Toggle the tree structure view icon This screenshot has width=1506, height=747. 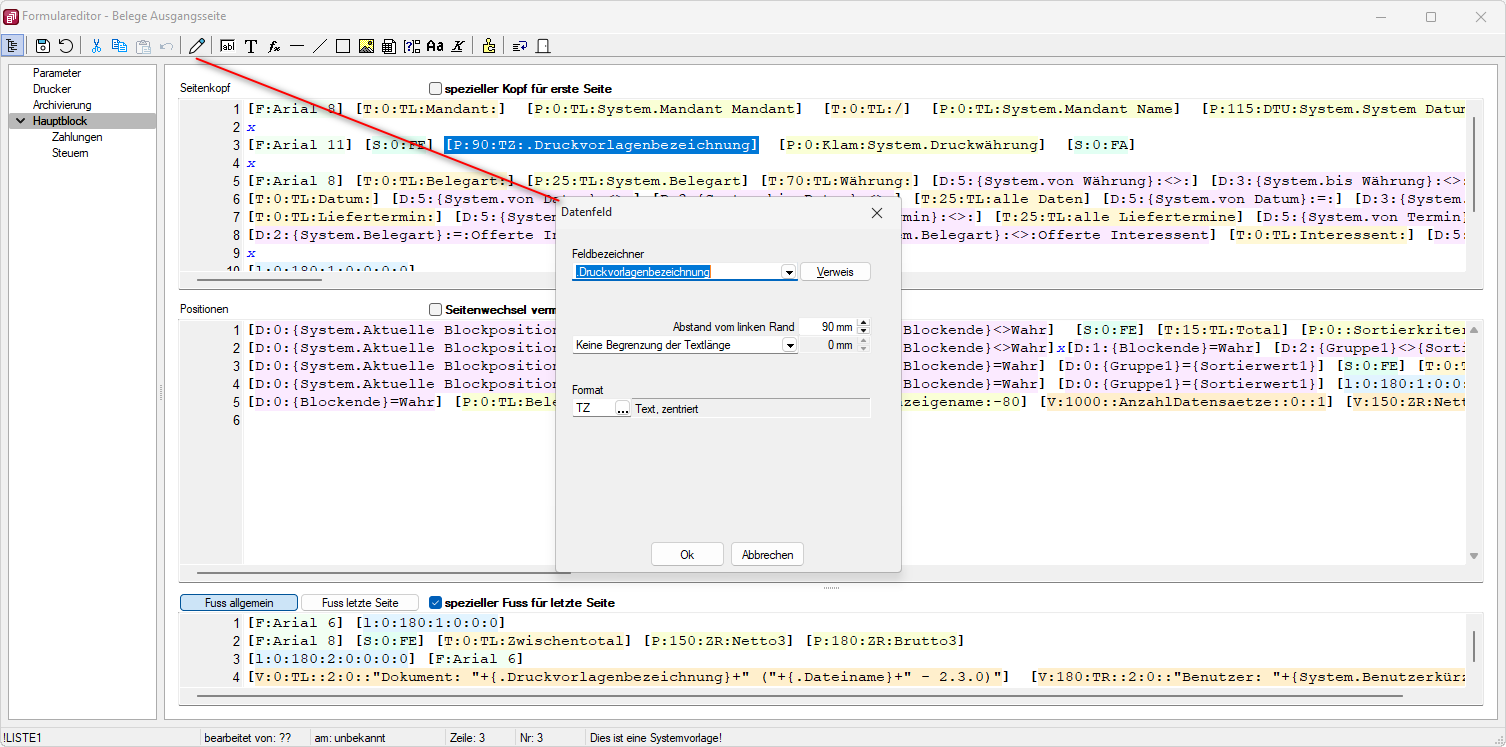pos(13,45)
